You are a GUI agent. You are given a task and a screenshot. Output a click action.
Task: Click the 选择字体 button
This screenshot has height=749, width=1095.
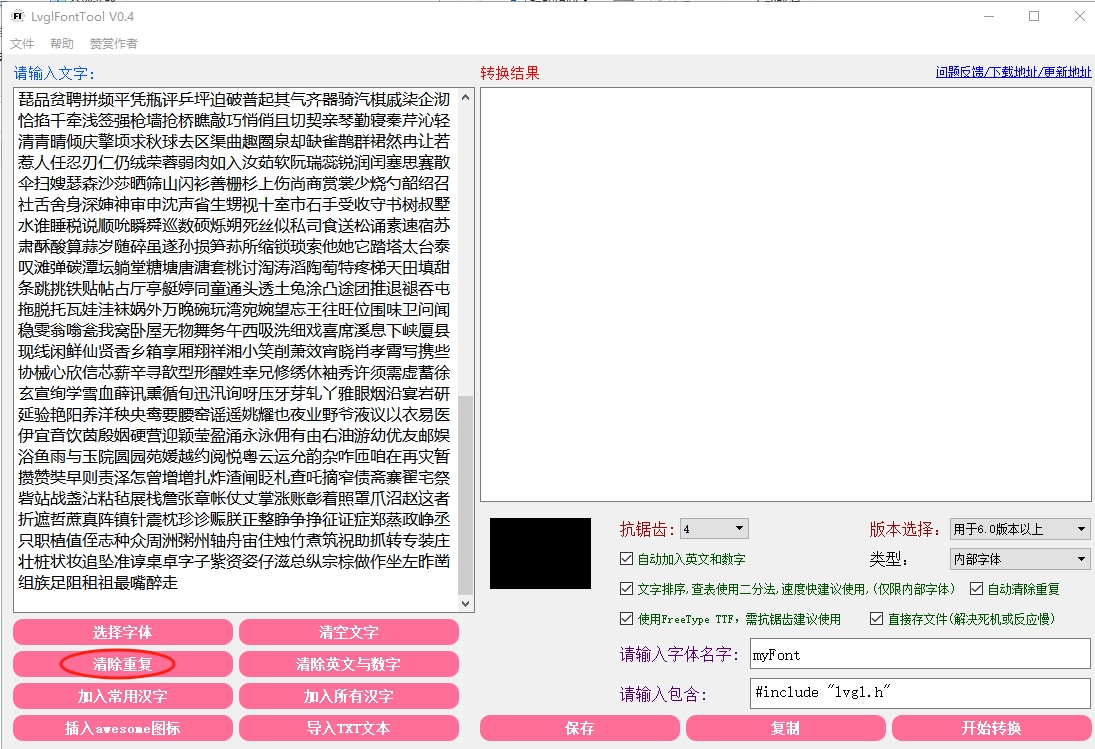click(123, 632)
